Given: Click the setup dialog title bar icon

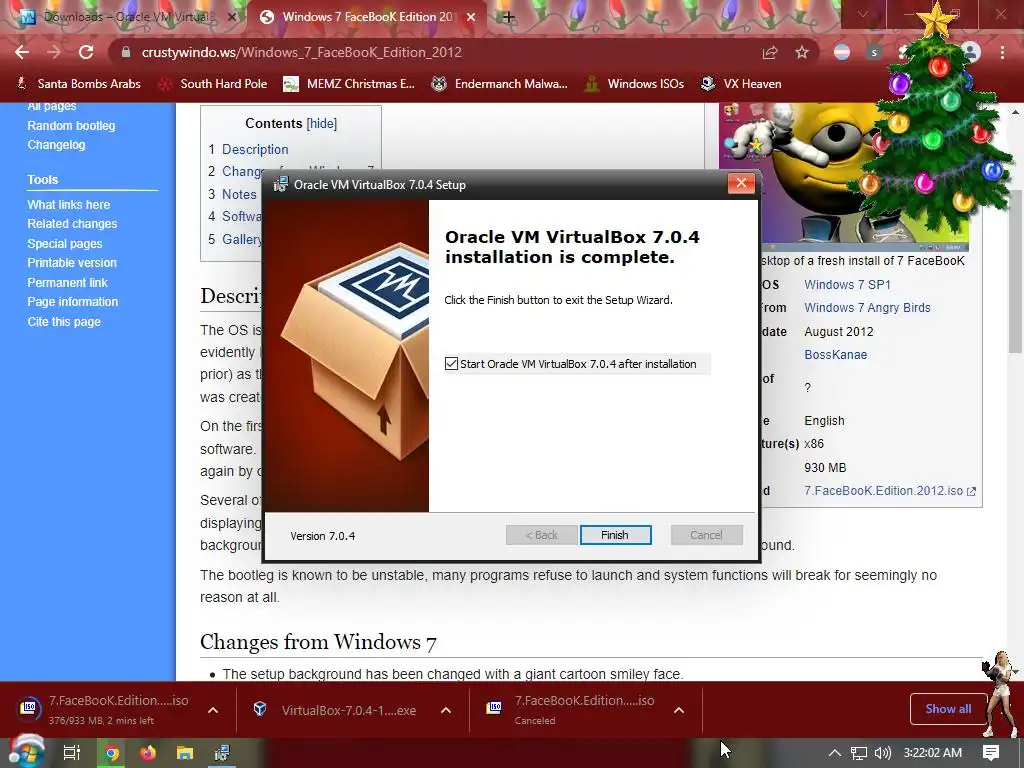Looking at the screenshot, I should 281,185.
